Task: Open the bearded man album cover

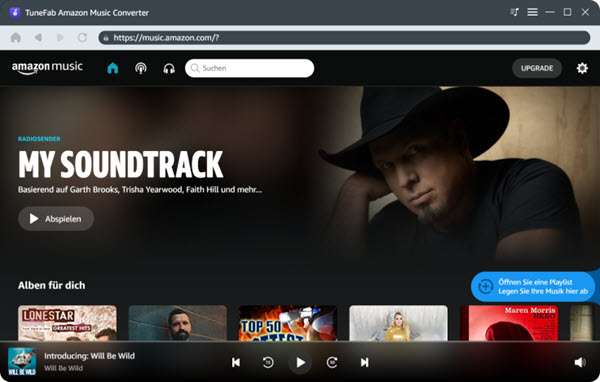Action: tap(178, 323)
